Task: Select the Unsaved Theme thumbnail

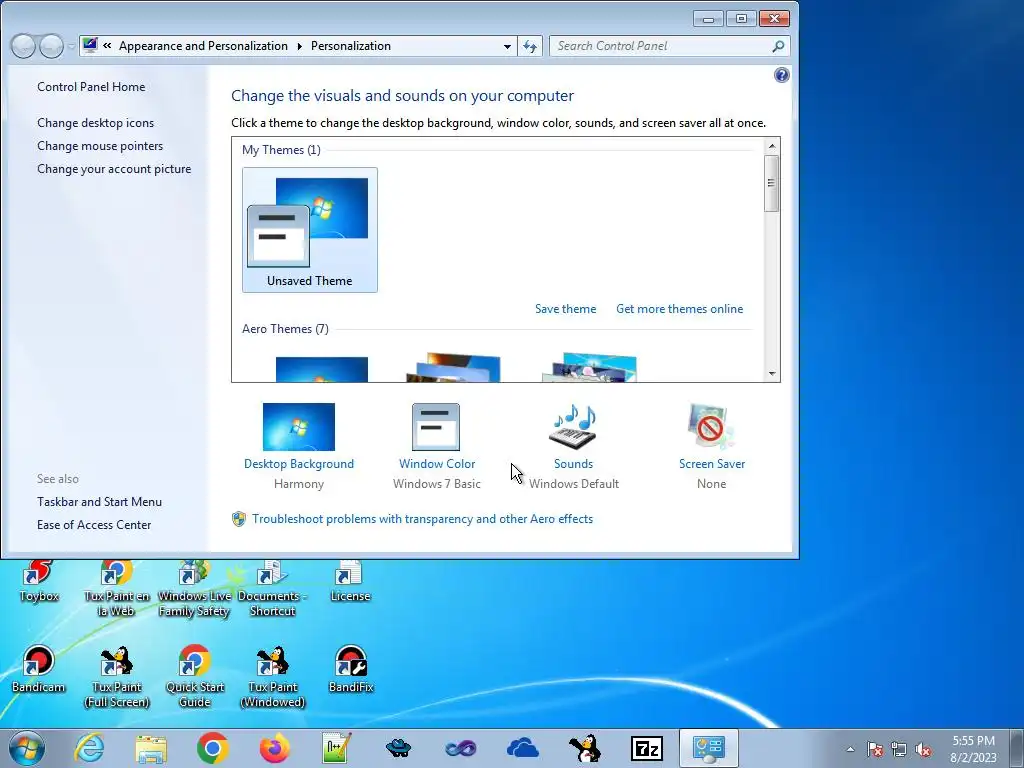Action: (x=310, y=230)
